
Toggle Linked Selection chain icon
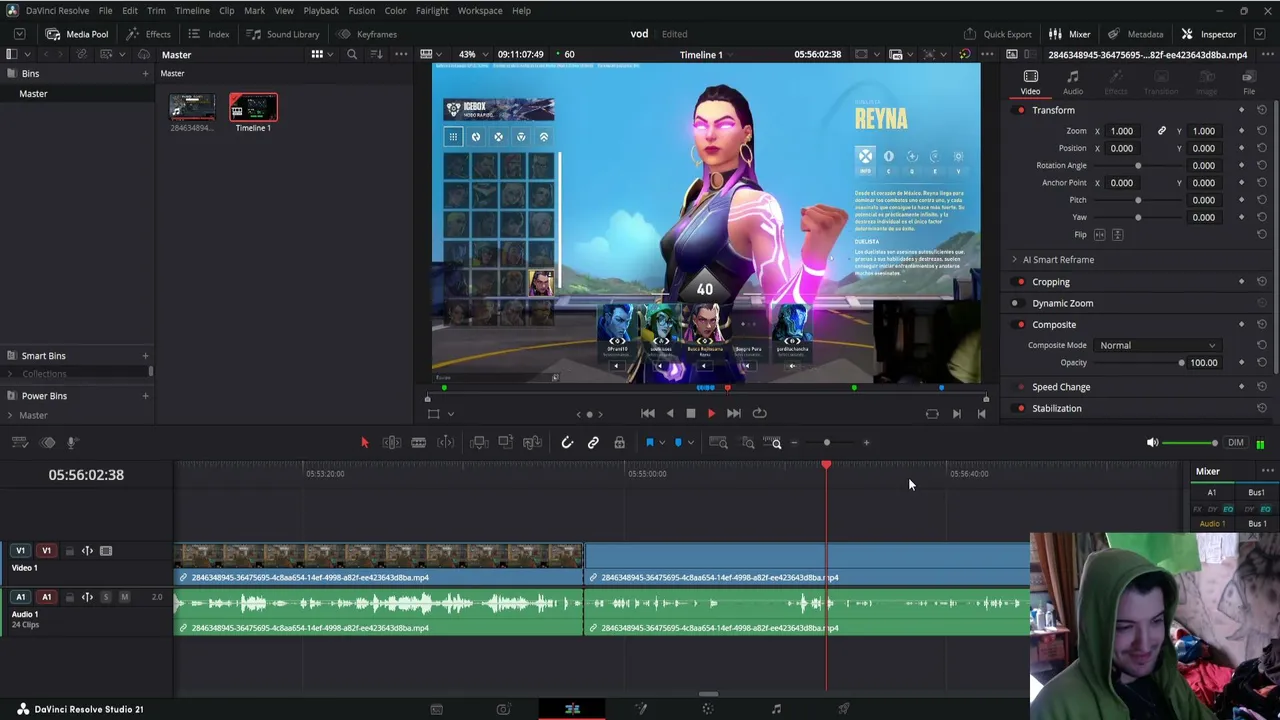[593, 442]
